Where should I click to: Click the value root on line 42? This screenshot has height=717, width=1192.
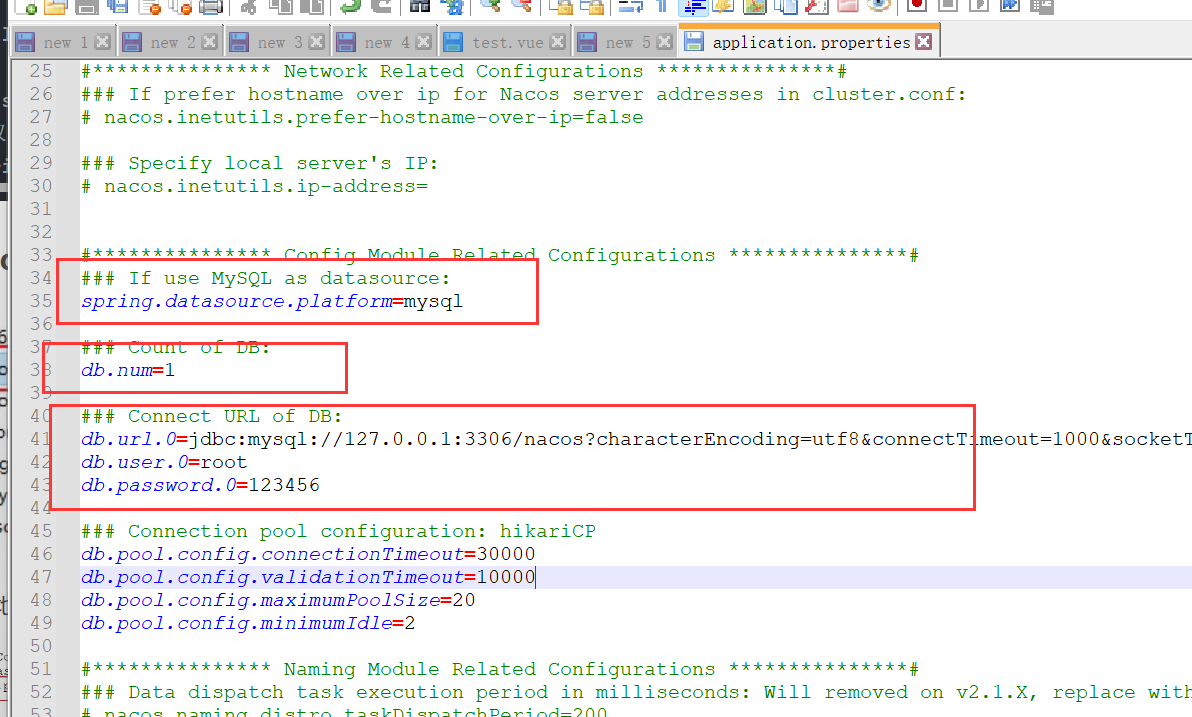(224, 462)
